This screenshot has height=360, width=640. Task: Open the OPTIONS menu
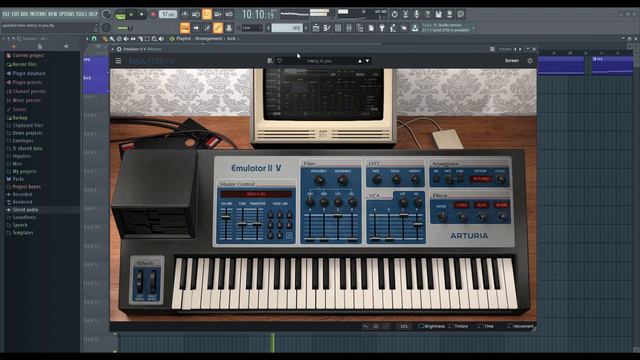coord(66,14)
